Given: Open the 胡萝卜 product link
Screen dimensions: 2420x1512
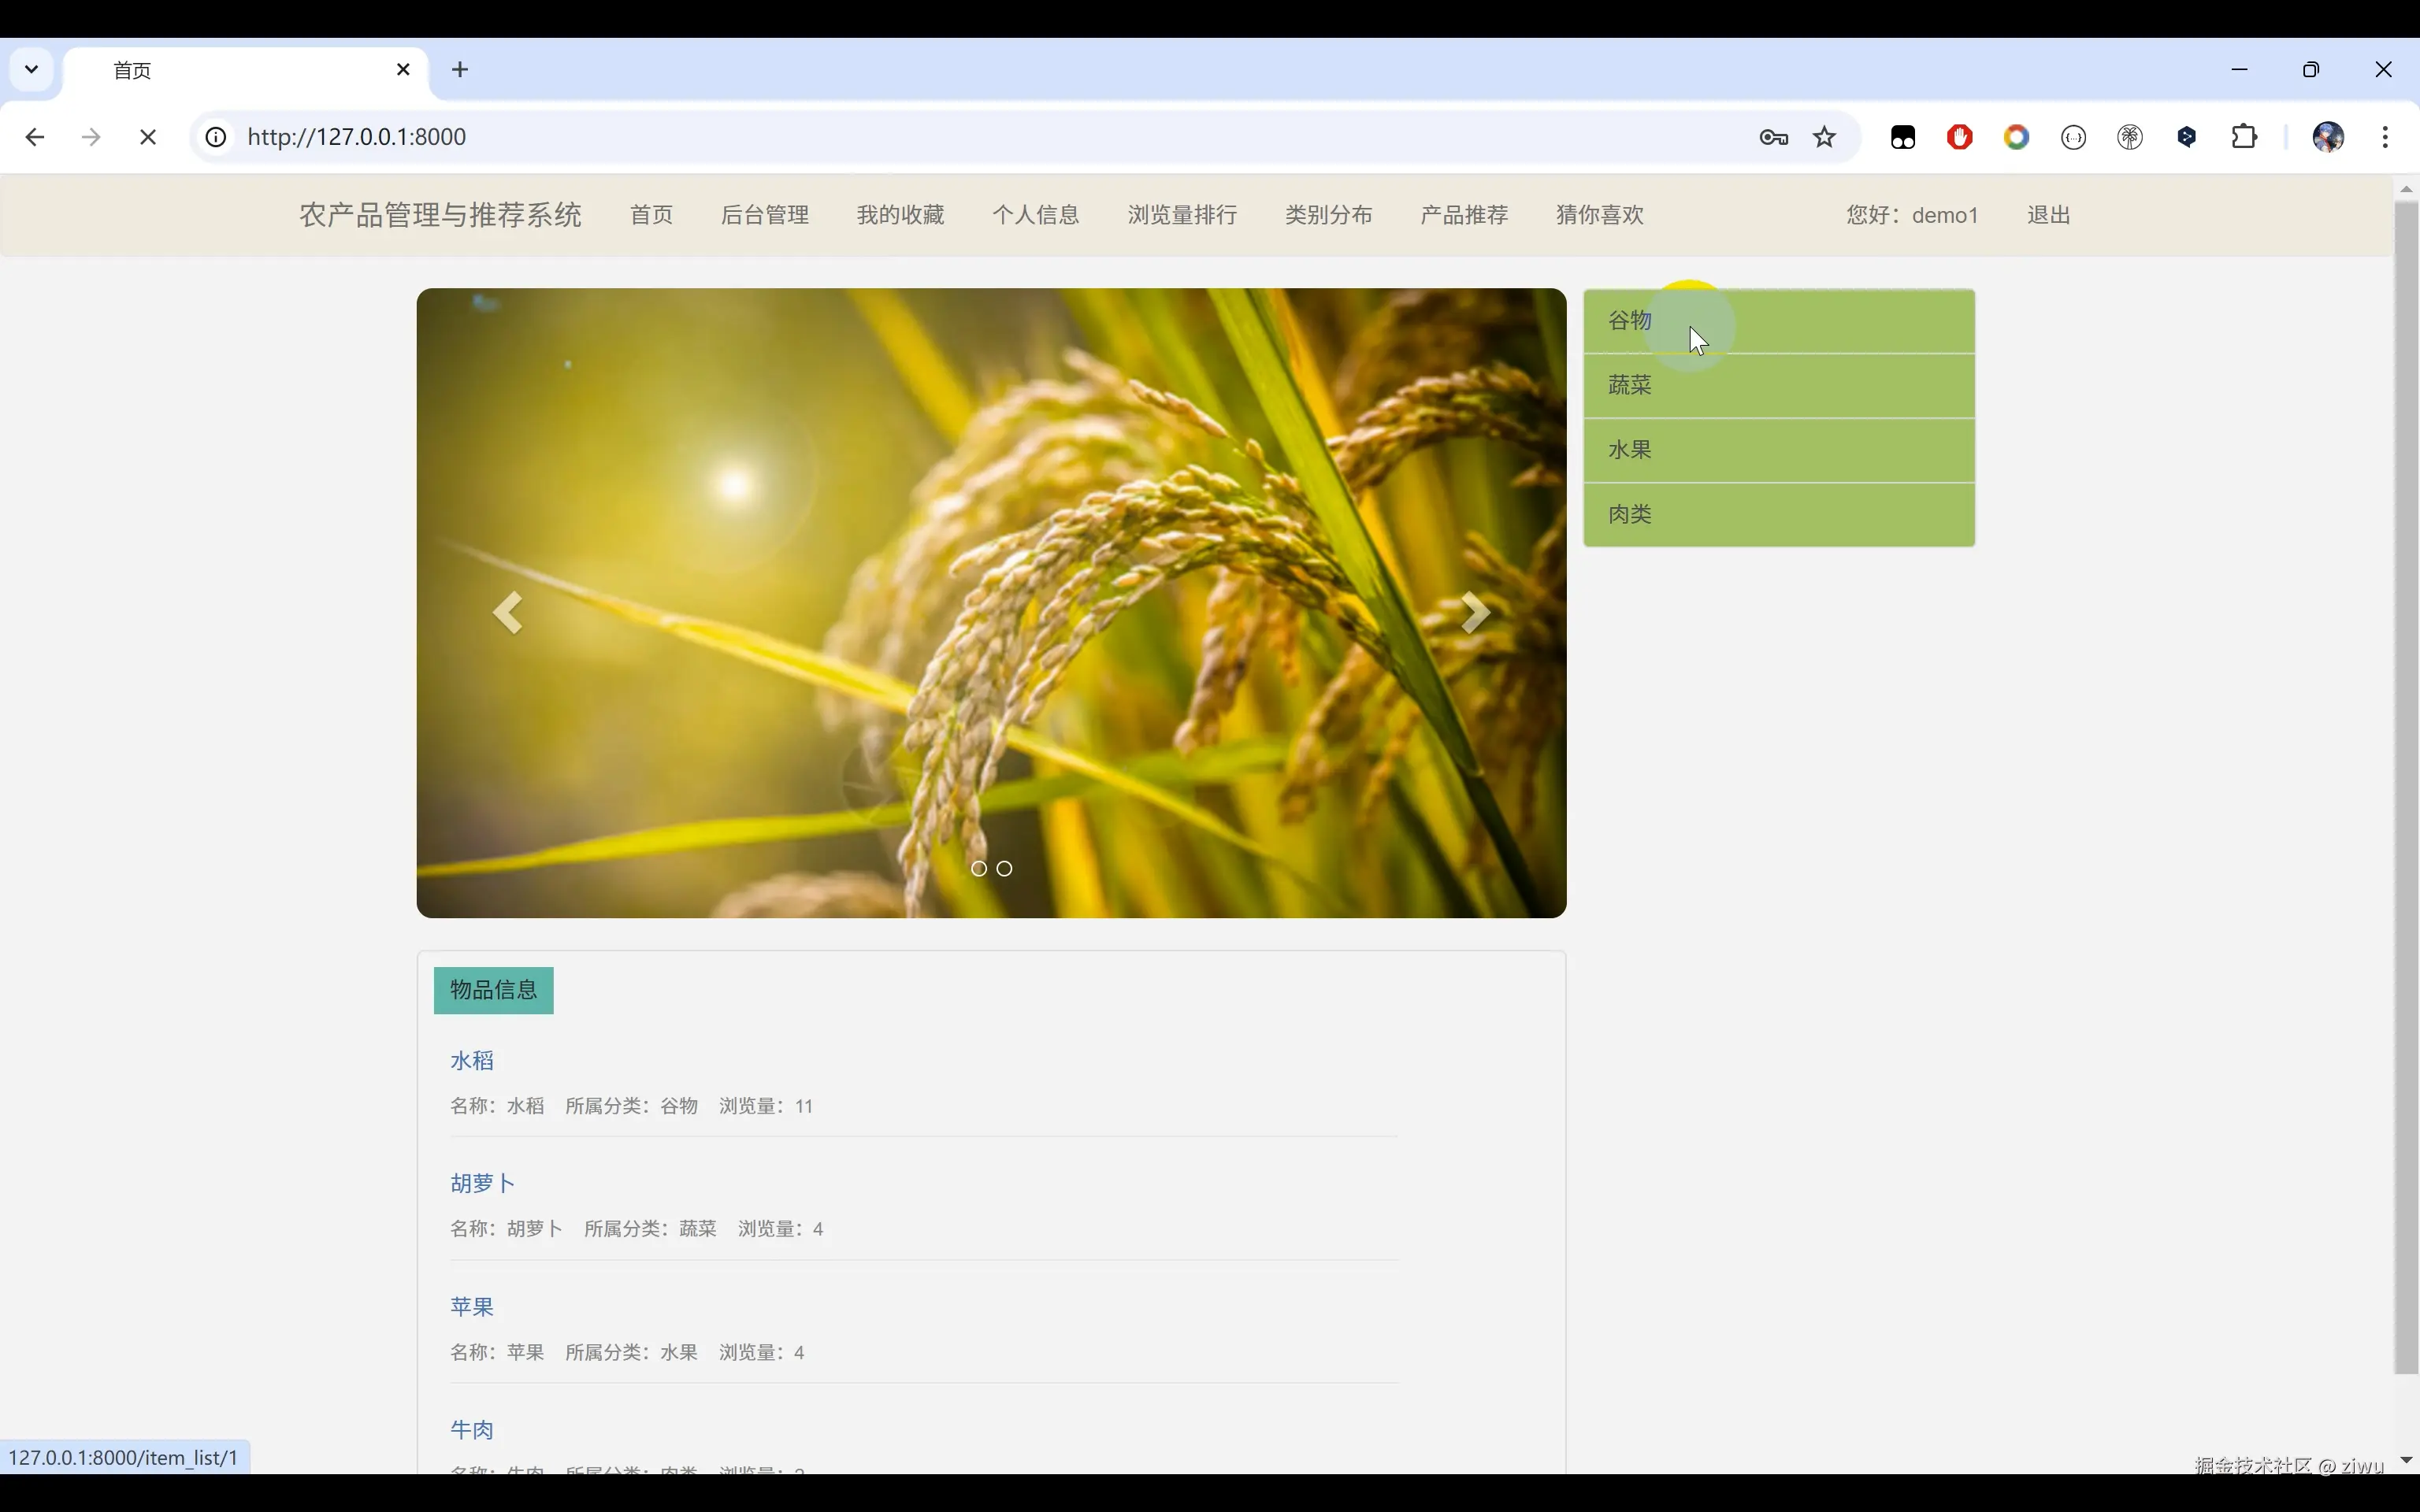Looking at the screenshot, I should [482, 1183].
